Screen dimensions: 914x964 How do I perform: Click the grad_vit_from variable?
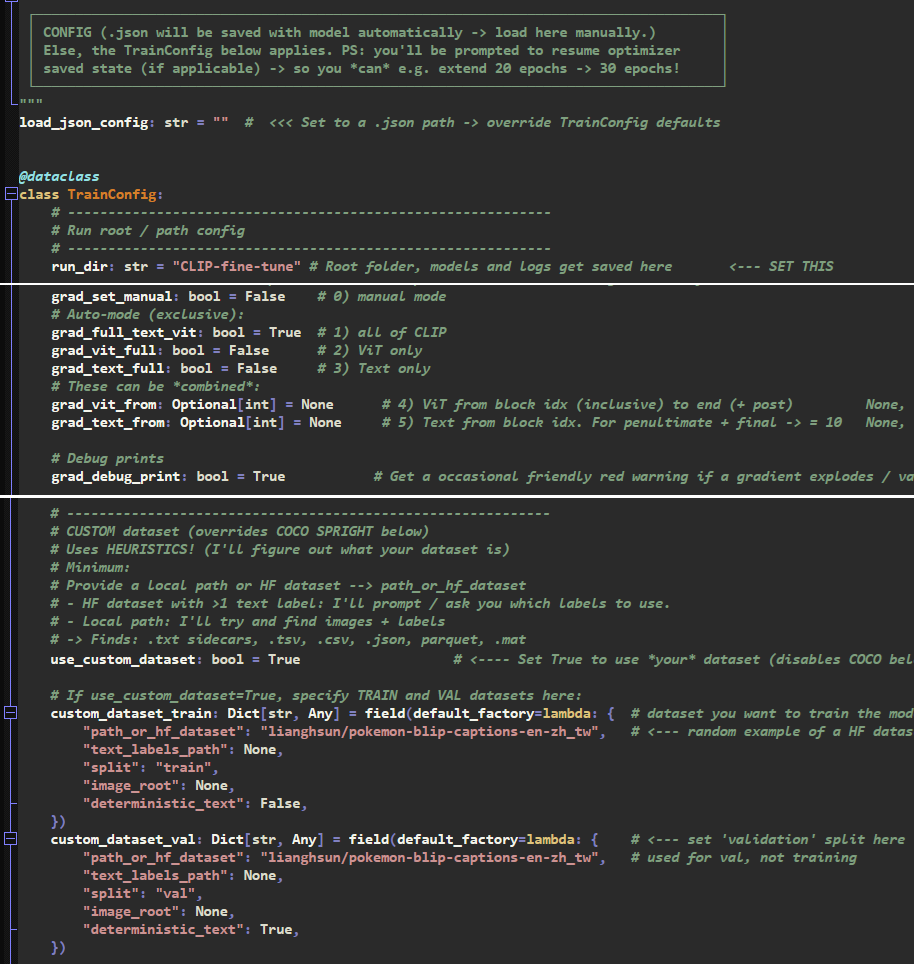104,405
